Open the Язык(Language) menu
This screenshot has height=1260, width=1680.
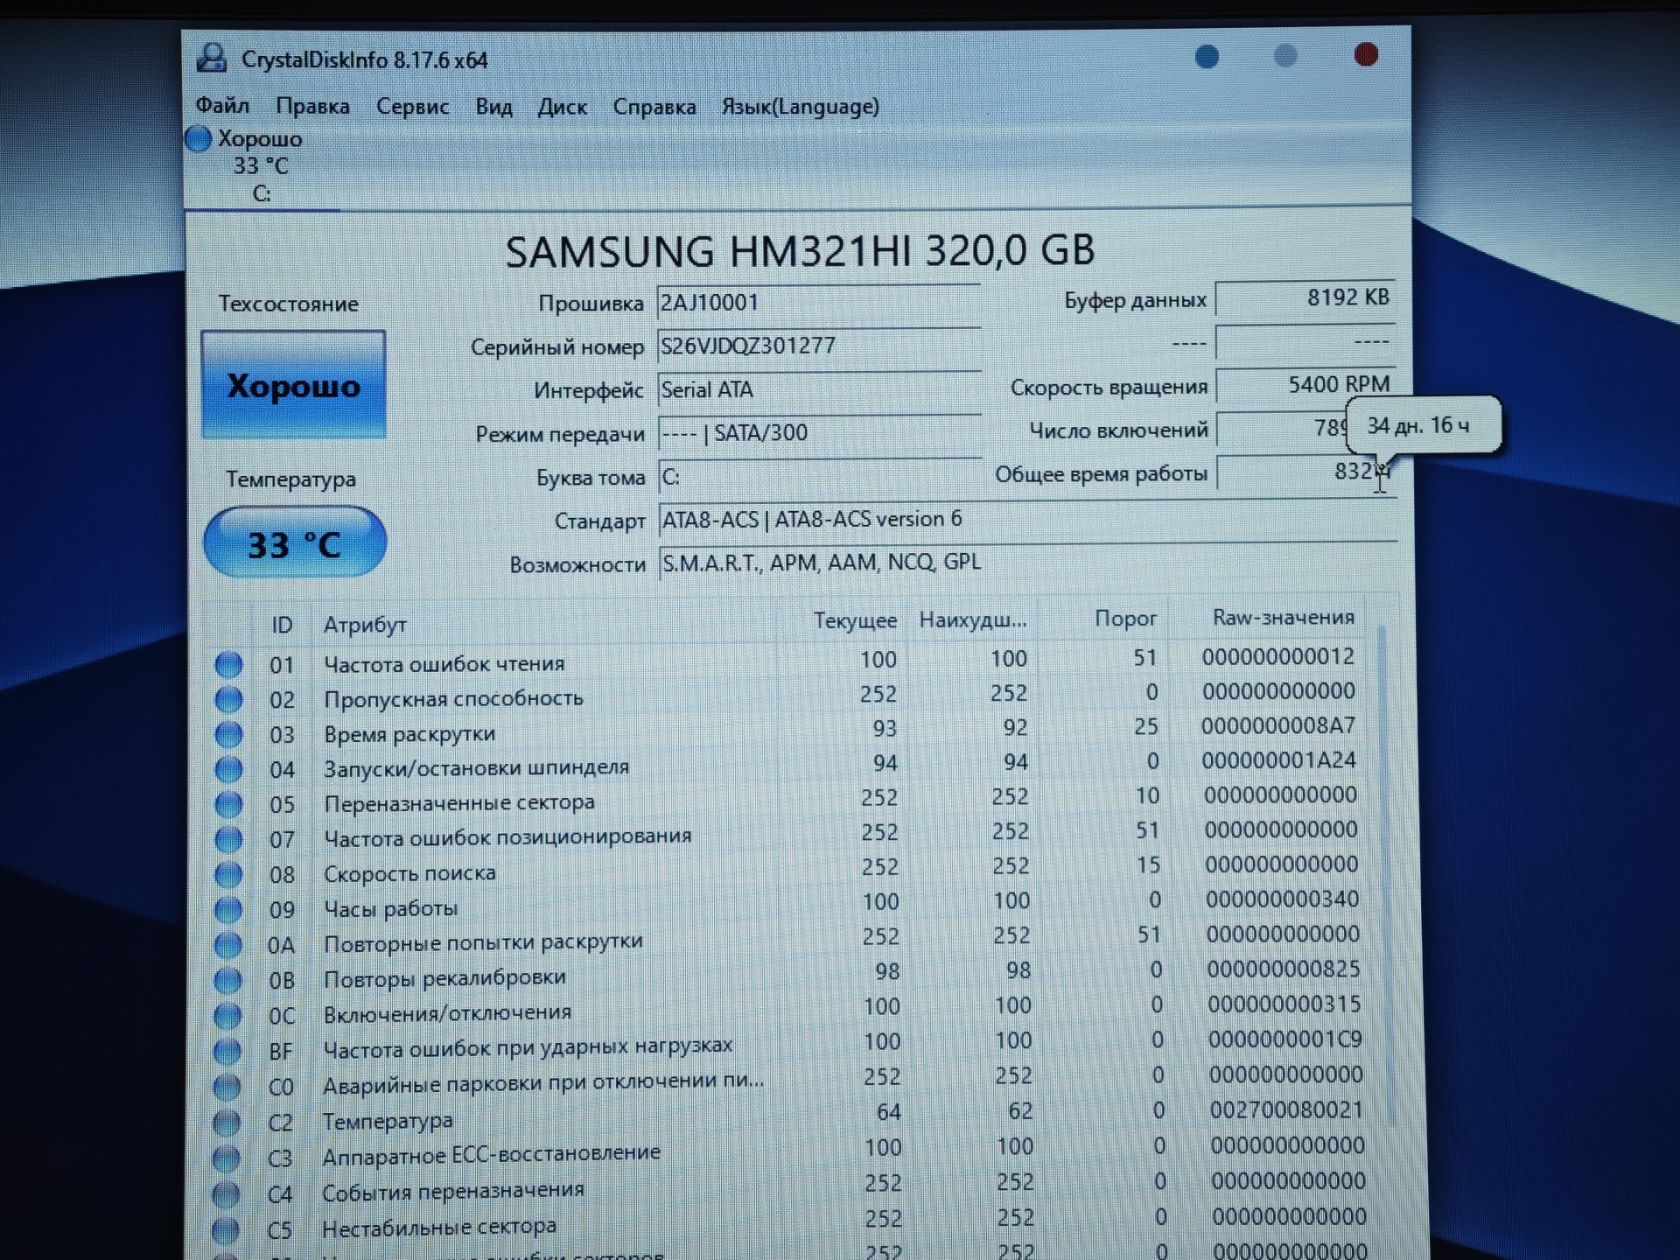click(x=800, y=106)
